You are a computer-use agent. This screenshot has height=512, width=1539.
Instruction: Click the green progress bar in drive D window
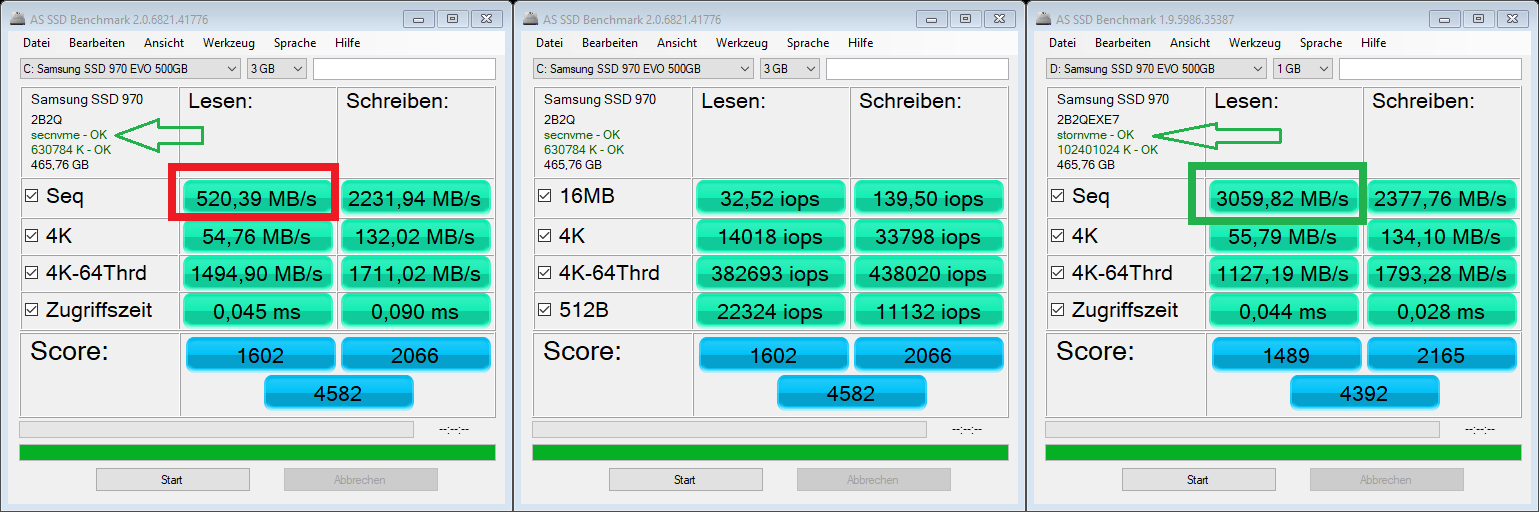pos(1283,453)
